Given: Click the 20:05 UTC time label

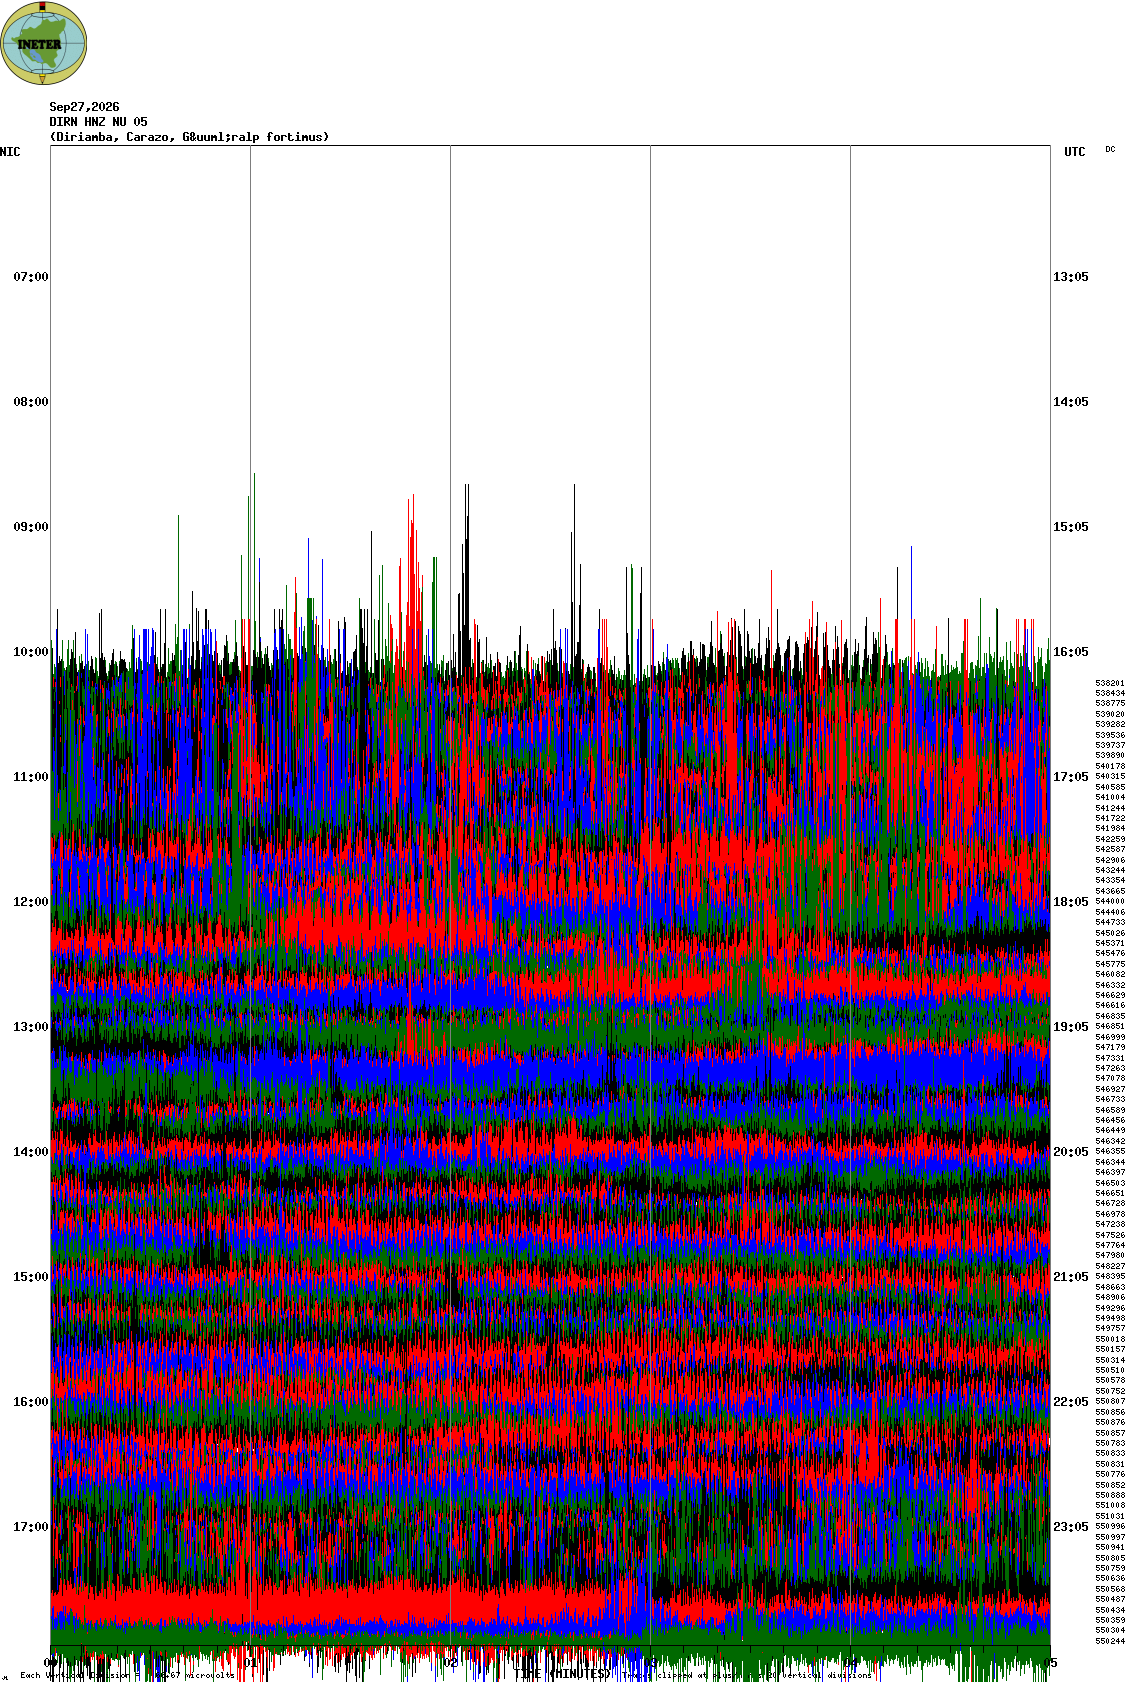Looking at the screenshot, I should click(x=1071, y=1152).
